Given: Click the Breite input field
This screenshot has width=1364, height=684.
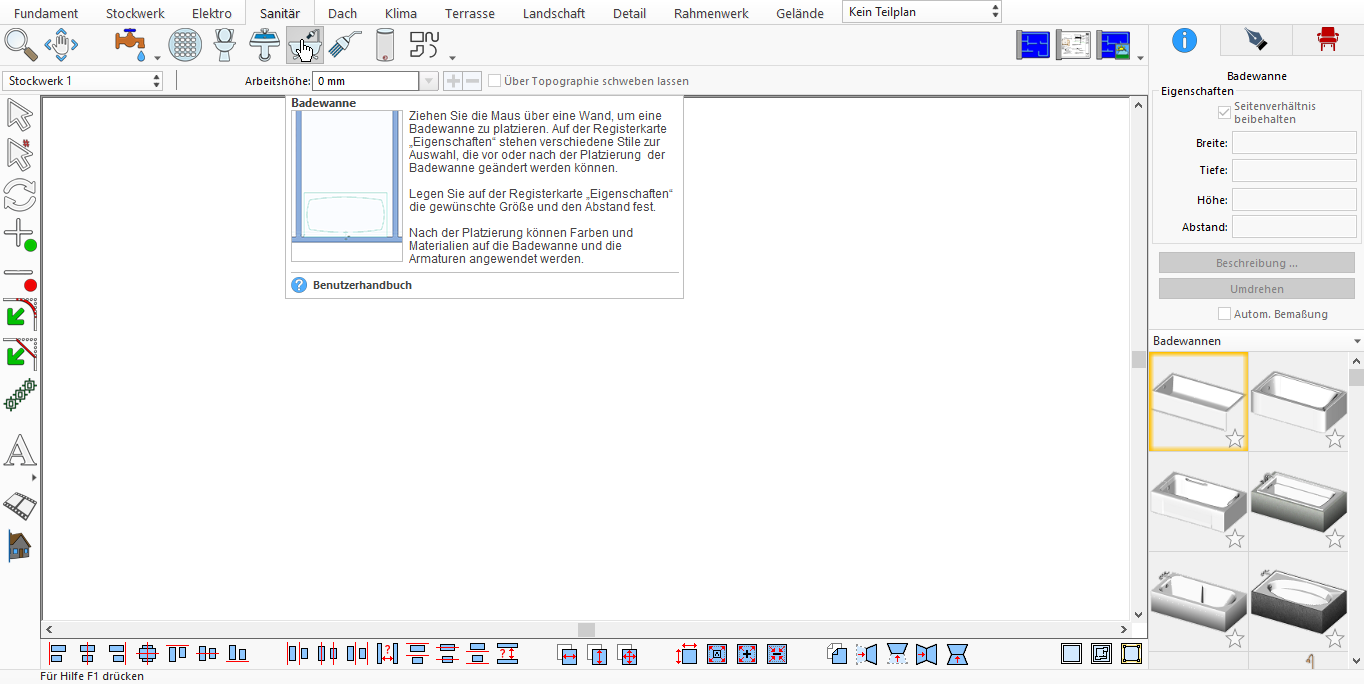Looking at the screenshot, I should point(1294,143).
